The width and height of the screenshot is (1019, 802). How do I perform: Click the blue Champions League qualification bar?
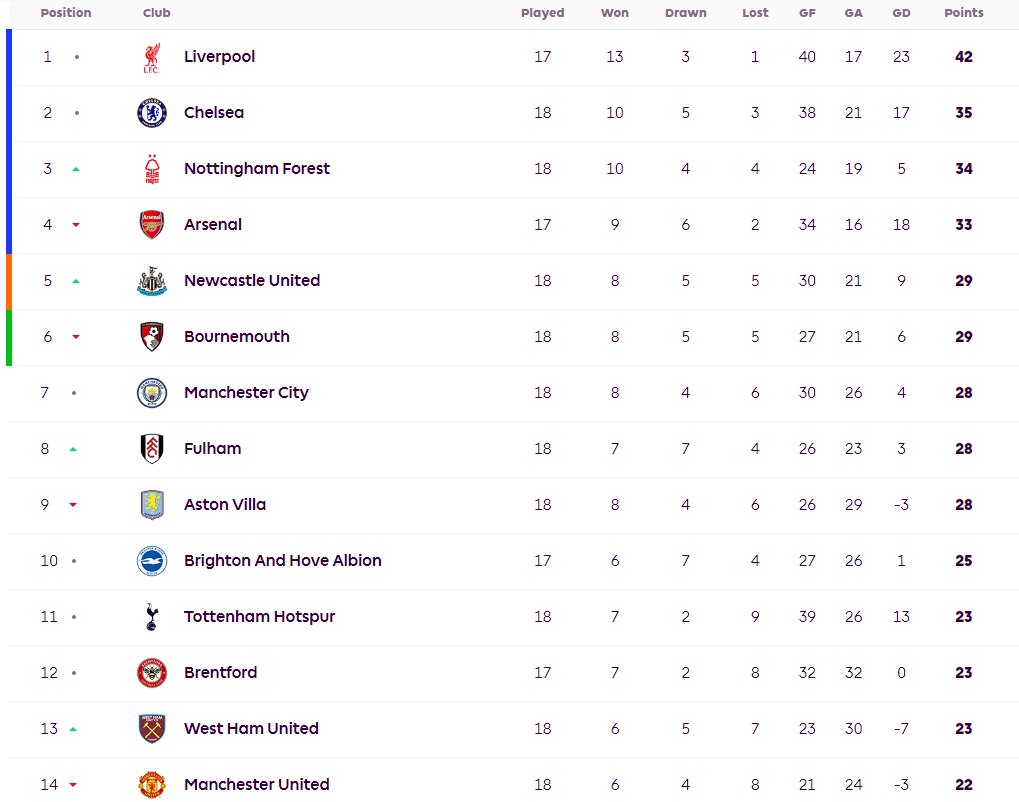(9, 141)
